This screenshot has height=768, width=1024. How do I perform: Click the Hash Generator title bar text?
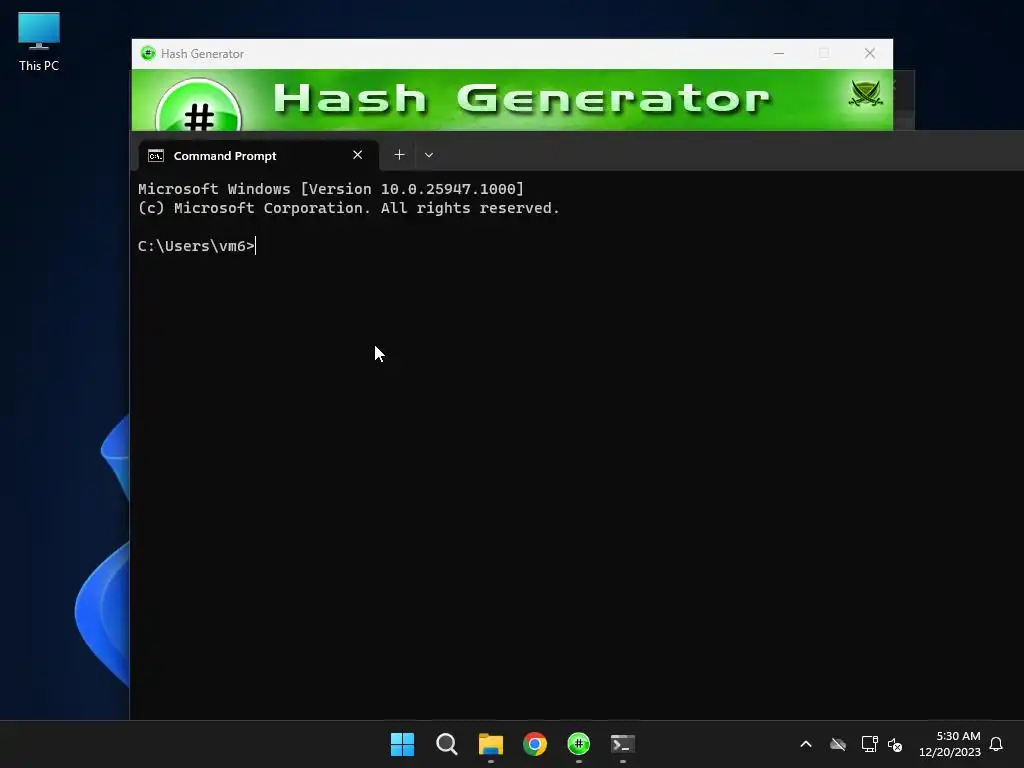tap(202, 54)
